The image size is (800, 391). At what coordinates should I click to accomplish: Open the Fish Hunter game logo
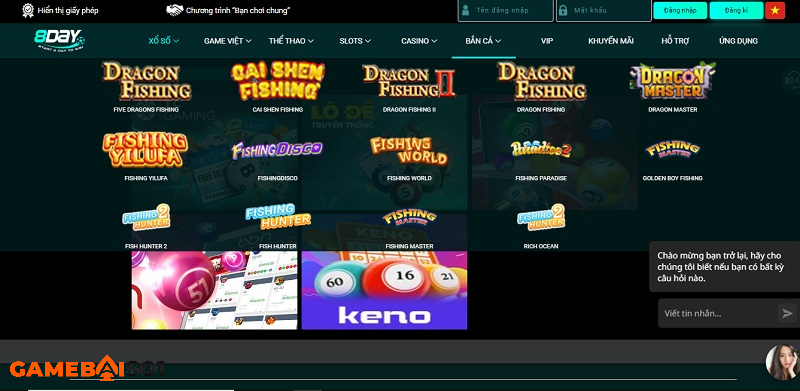tap(278, 217)
